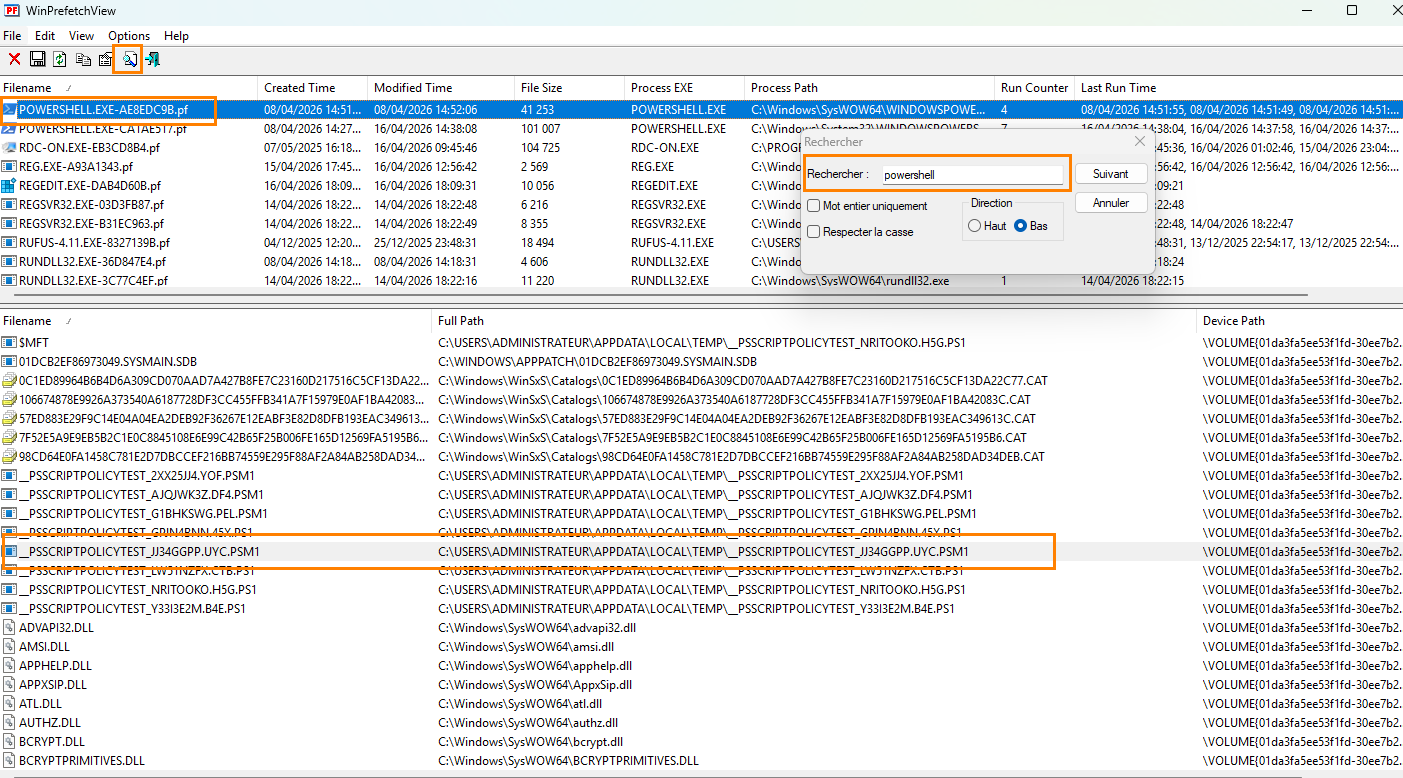Image resolution: width=1403 pixels, height=778 pixels.
Task: Select RUNDLL32.EXE-3C77C4EF.pf row
Action: click(x=701, y=281)
